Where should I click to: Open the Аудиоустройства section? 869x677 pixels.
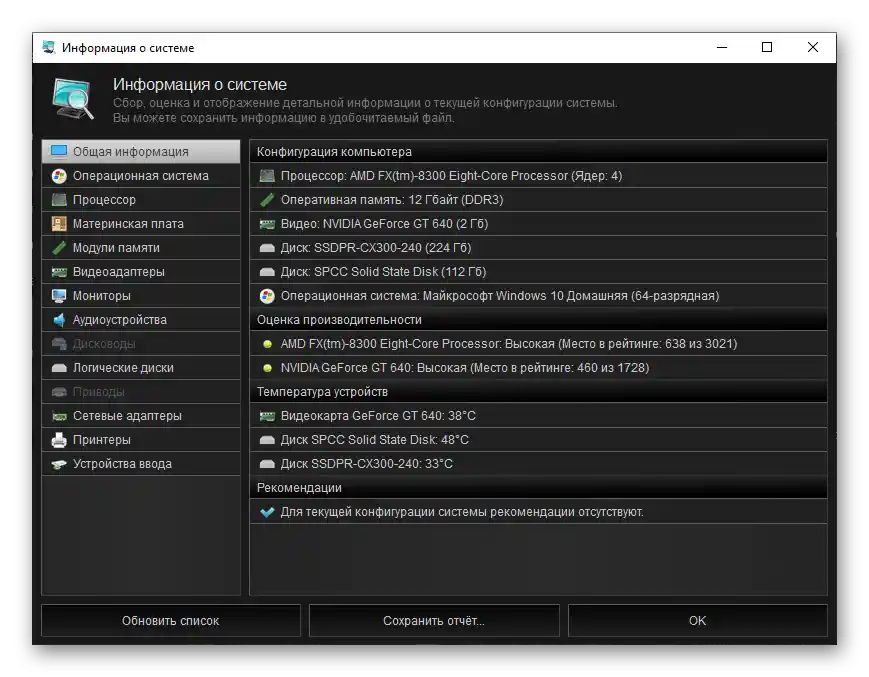(x=141, y=320)
